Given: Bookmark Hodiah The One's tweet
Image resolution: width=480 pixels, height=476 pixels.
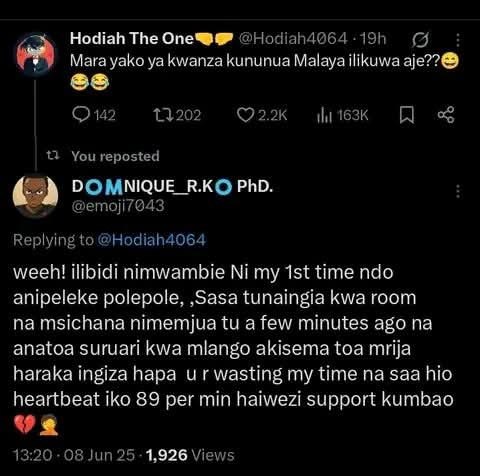Looking at the screenshot, I should pyautogui.click(x=407, y=115).
